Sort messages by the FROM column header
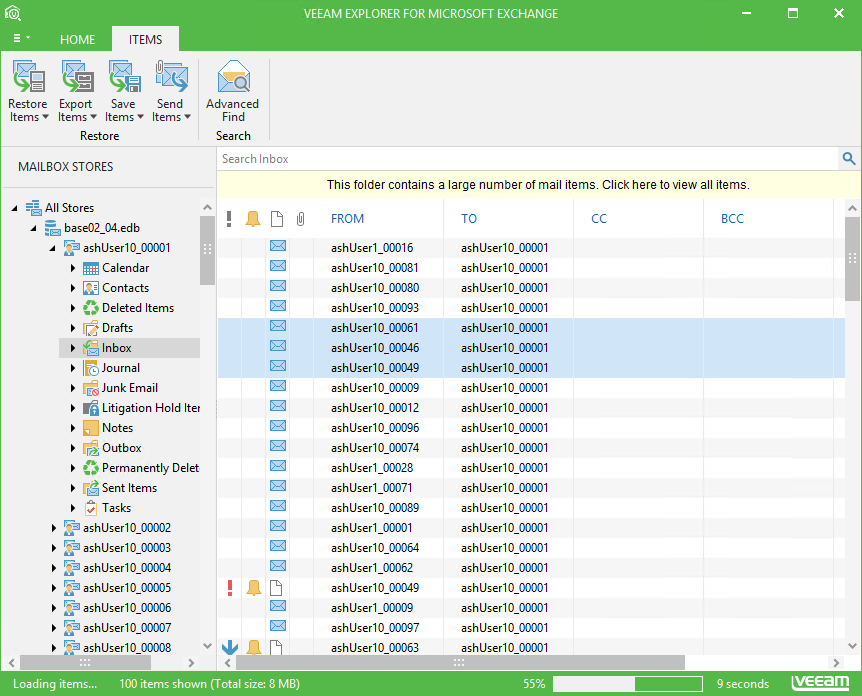 click(x=348, y=219)
